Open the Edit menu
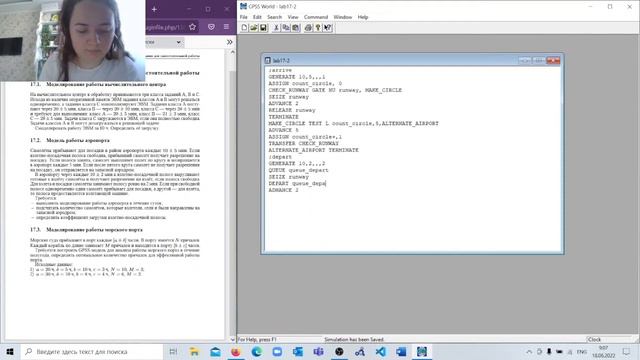640x360 pixels. click(257, 17)
